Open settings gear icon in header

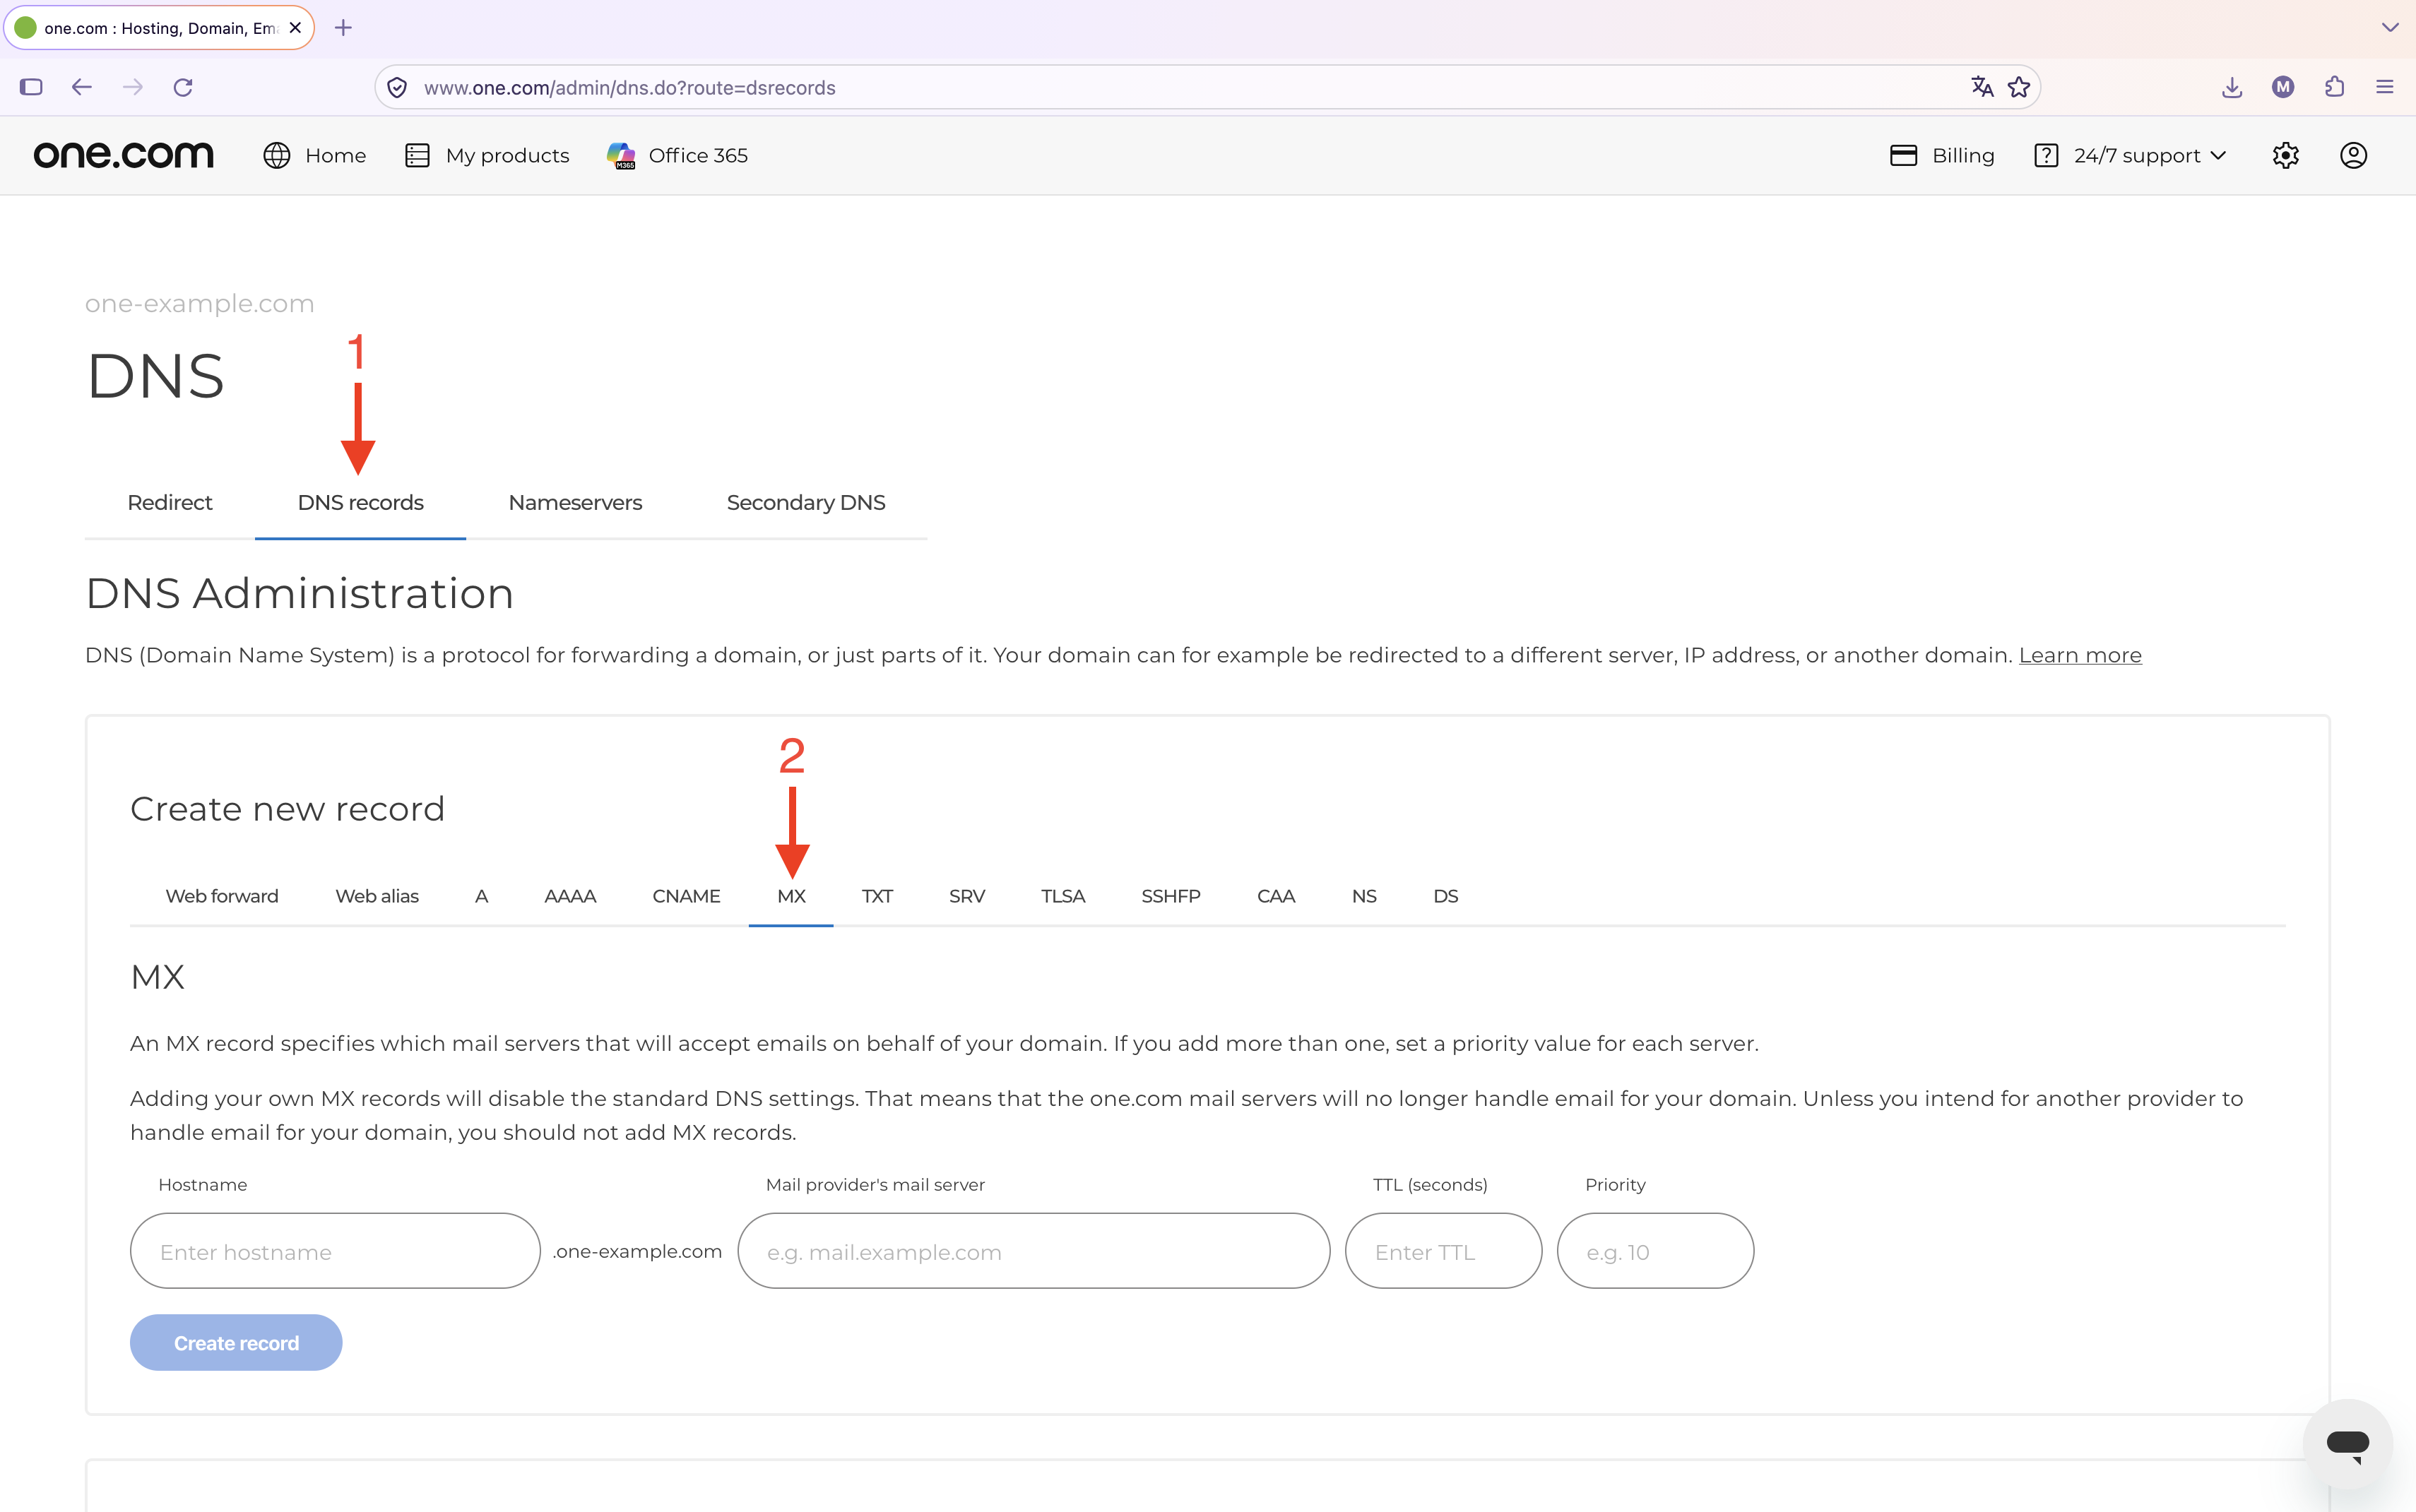click(x=2286, y=155)
